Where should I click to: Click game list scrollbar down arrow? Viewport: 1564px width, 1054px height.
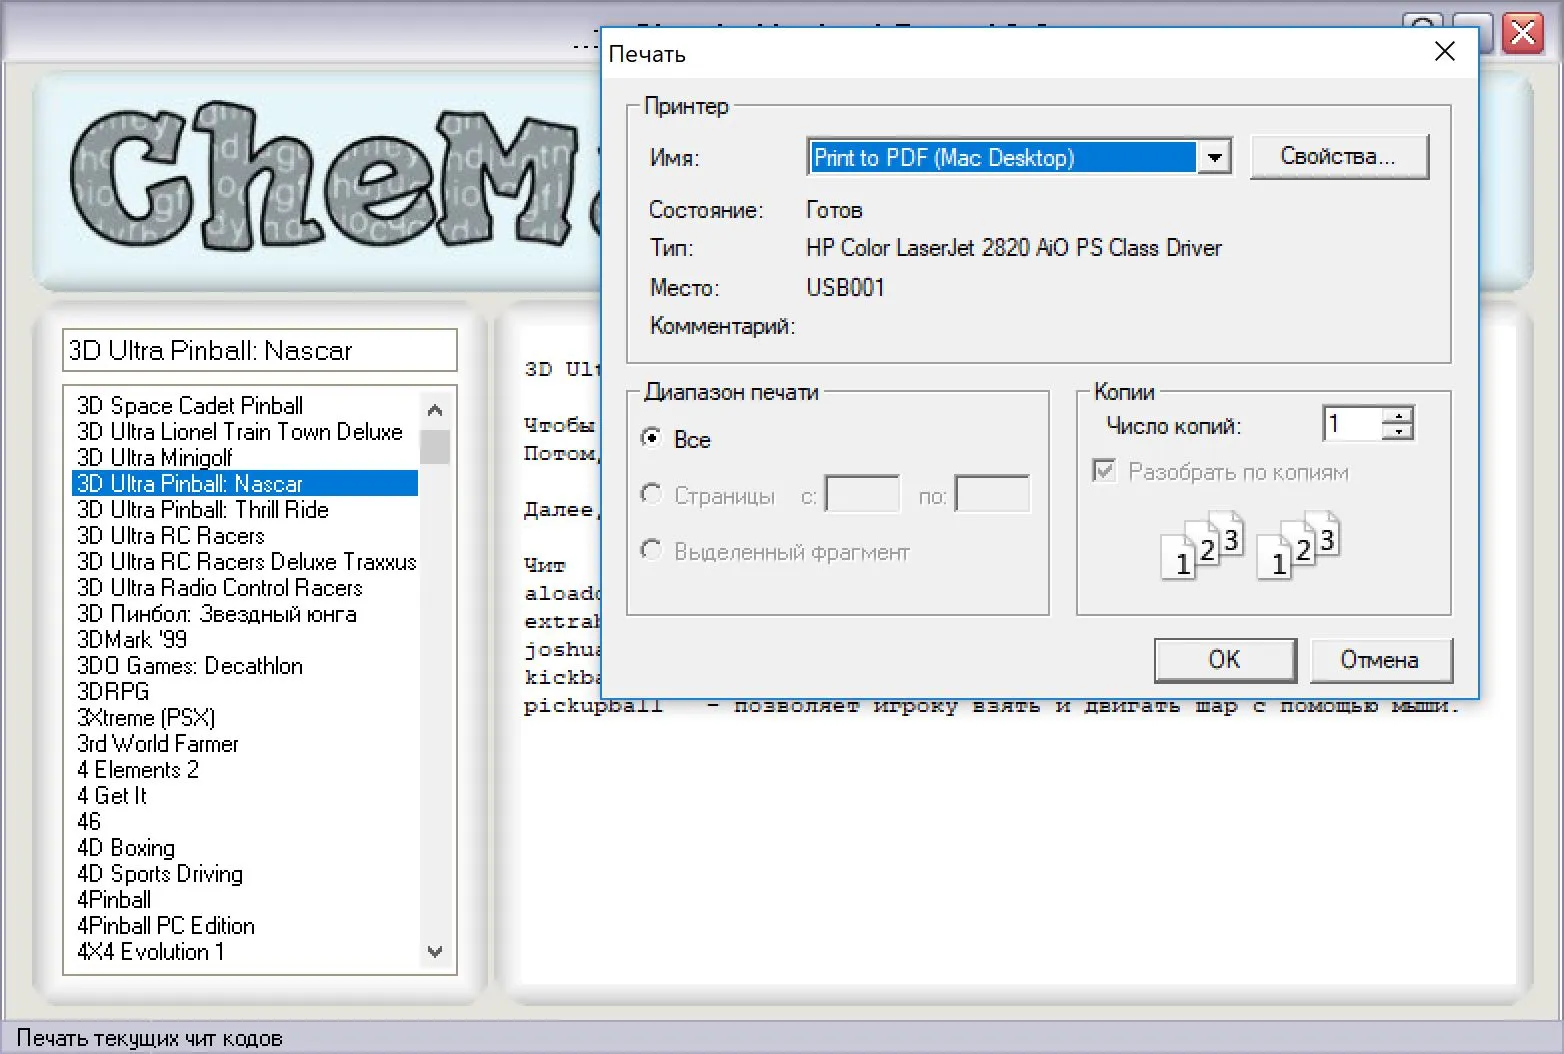tap(435, 952)
